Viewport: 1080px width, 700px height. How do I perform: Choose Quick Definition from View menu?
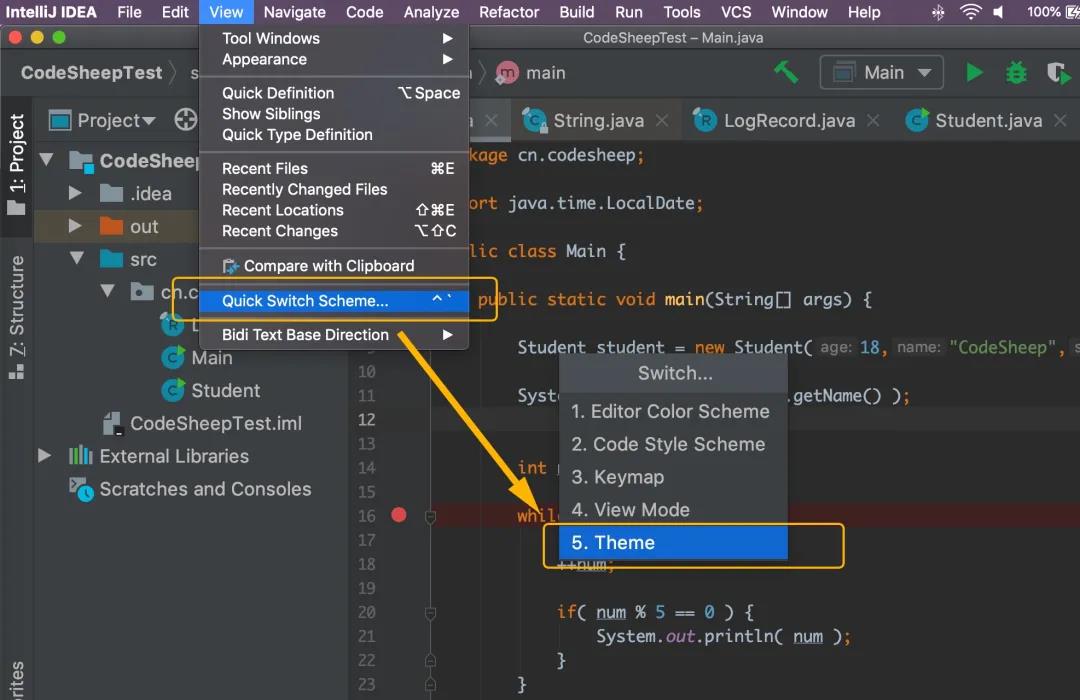point(334,93)
